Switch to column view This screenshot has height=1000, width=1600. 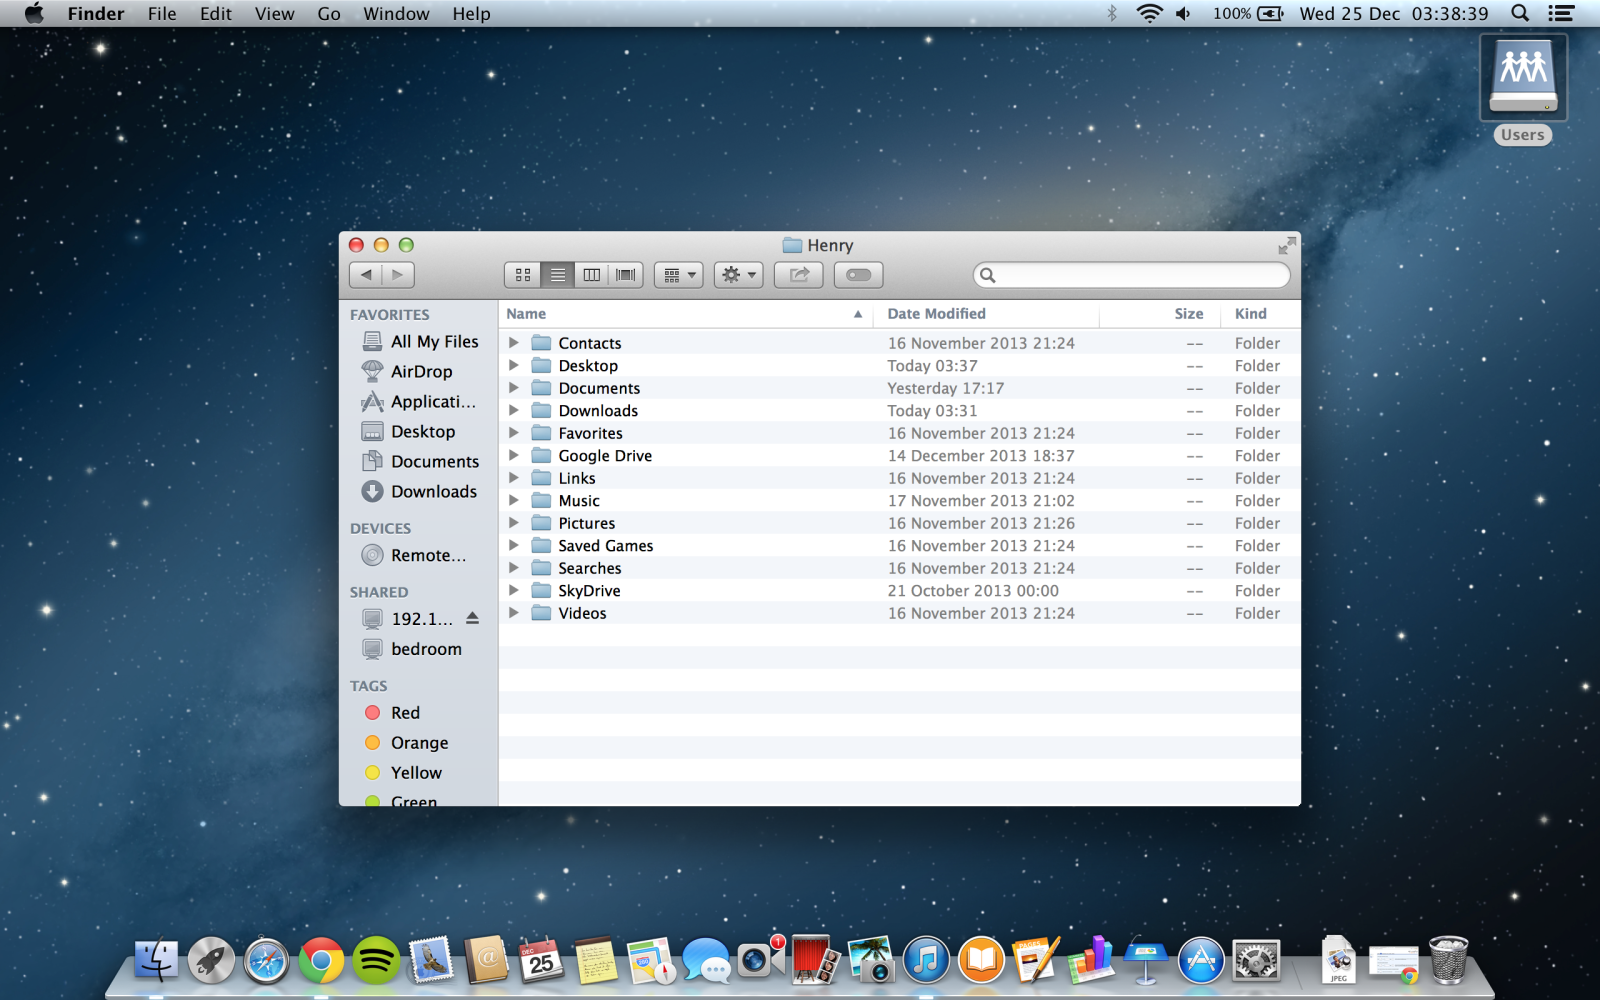click(592, 275)
